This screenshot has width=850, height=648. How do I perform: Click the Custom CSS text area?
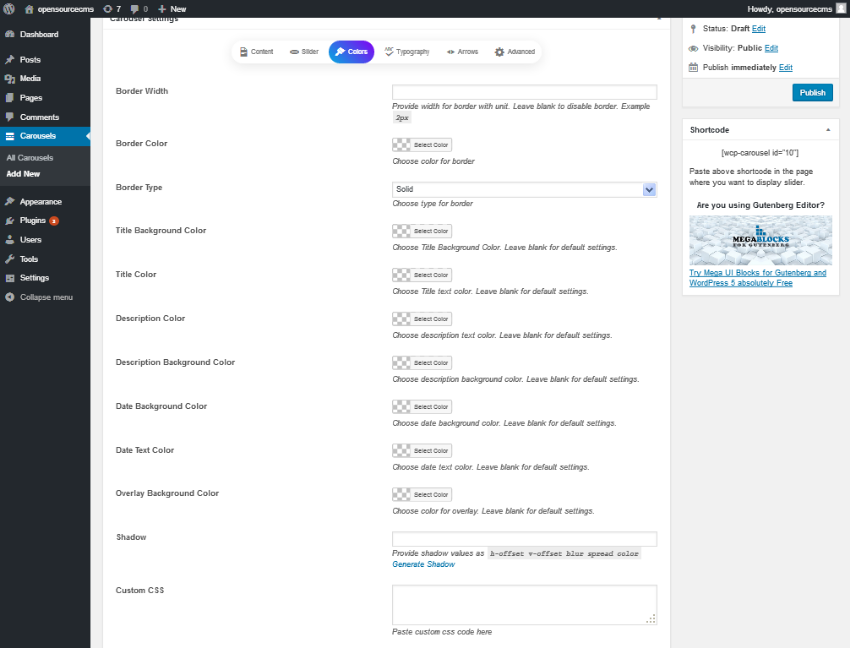pos(524,605)
